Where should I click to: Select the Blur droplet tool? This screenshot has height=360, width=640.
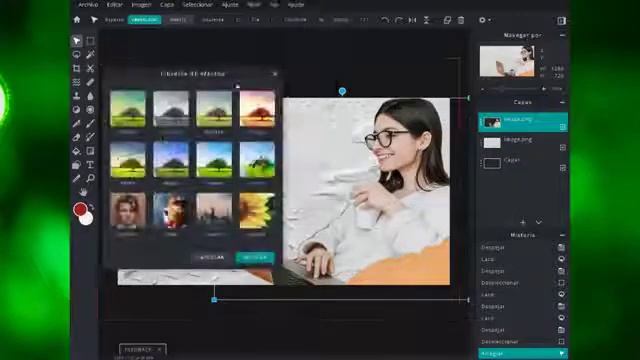tap(90, 96)
